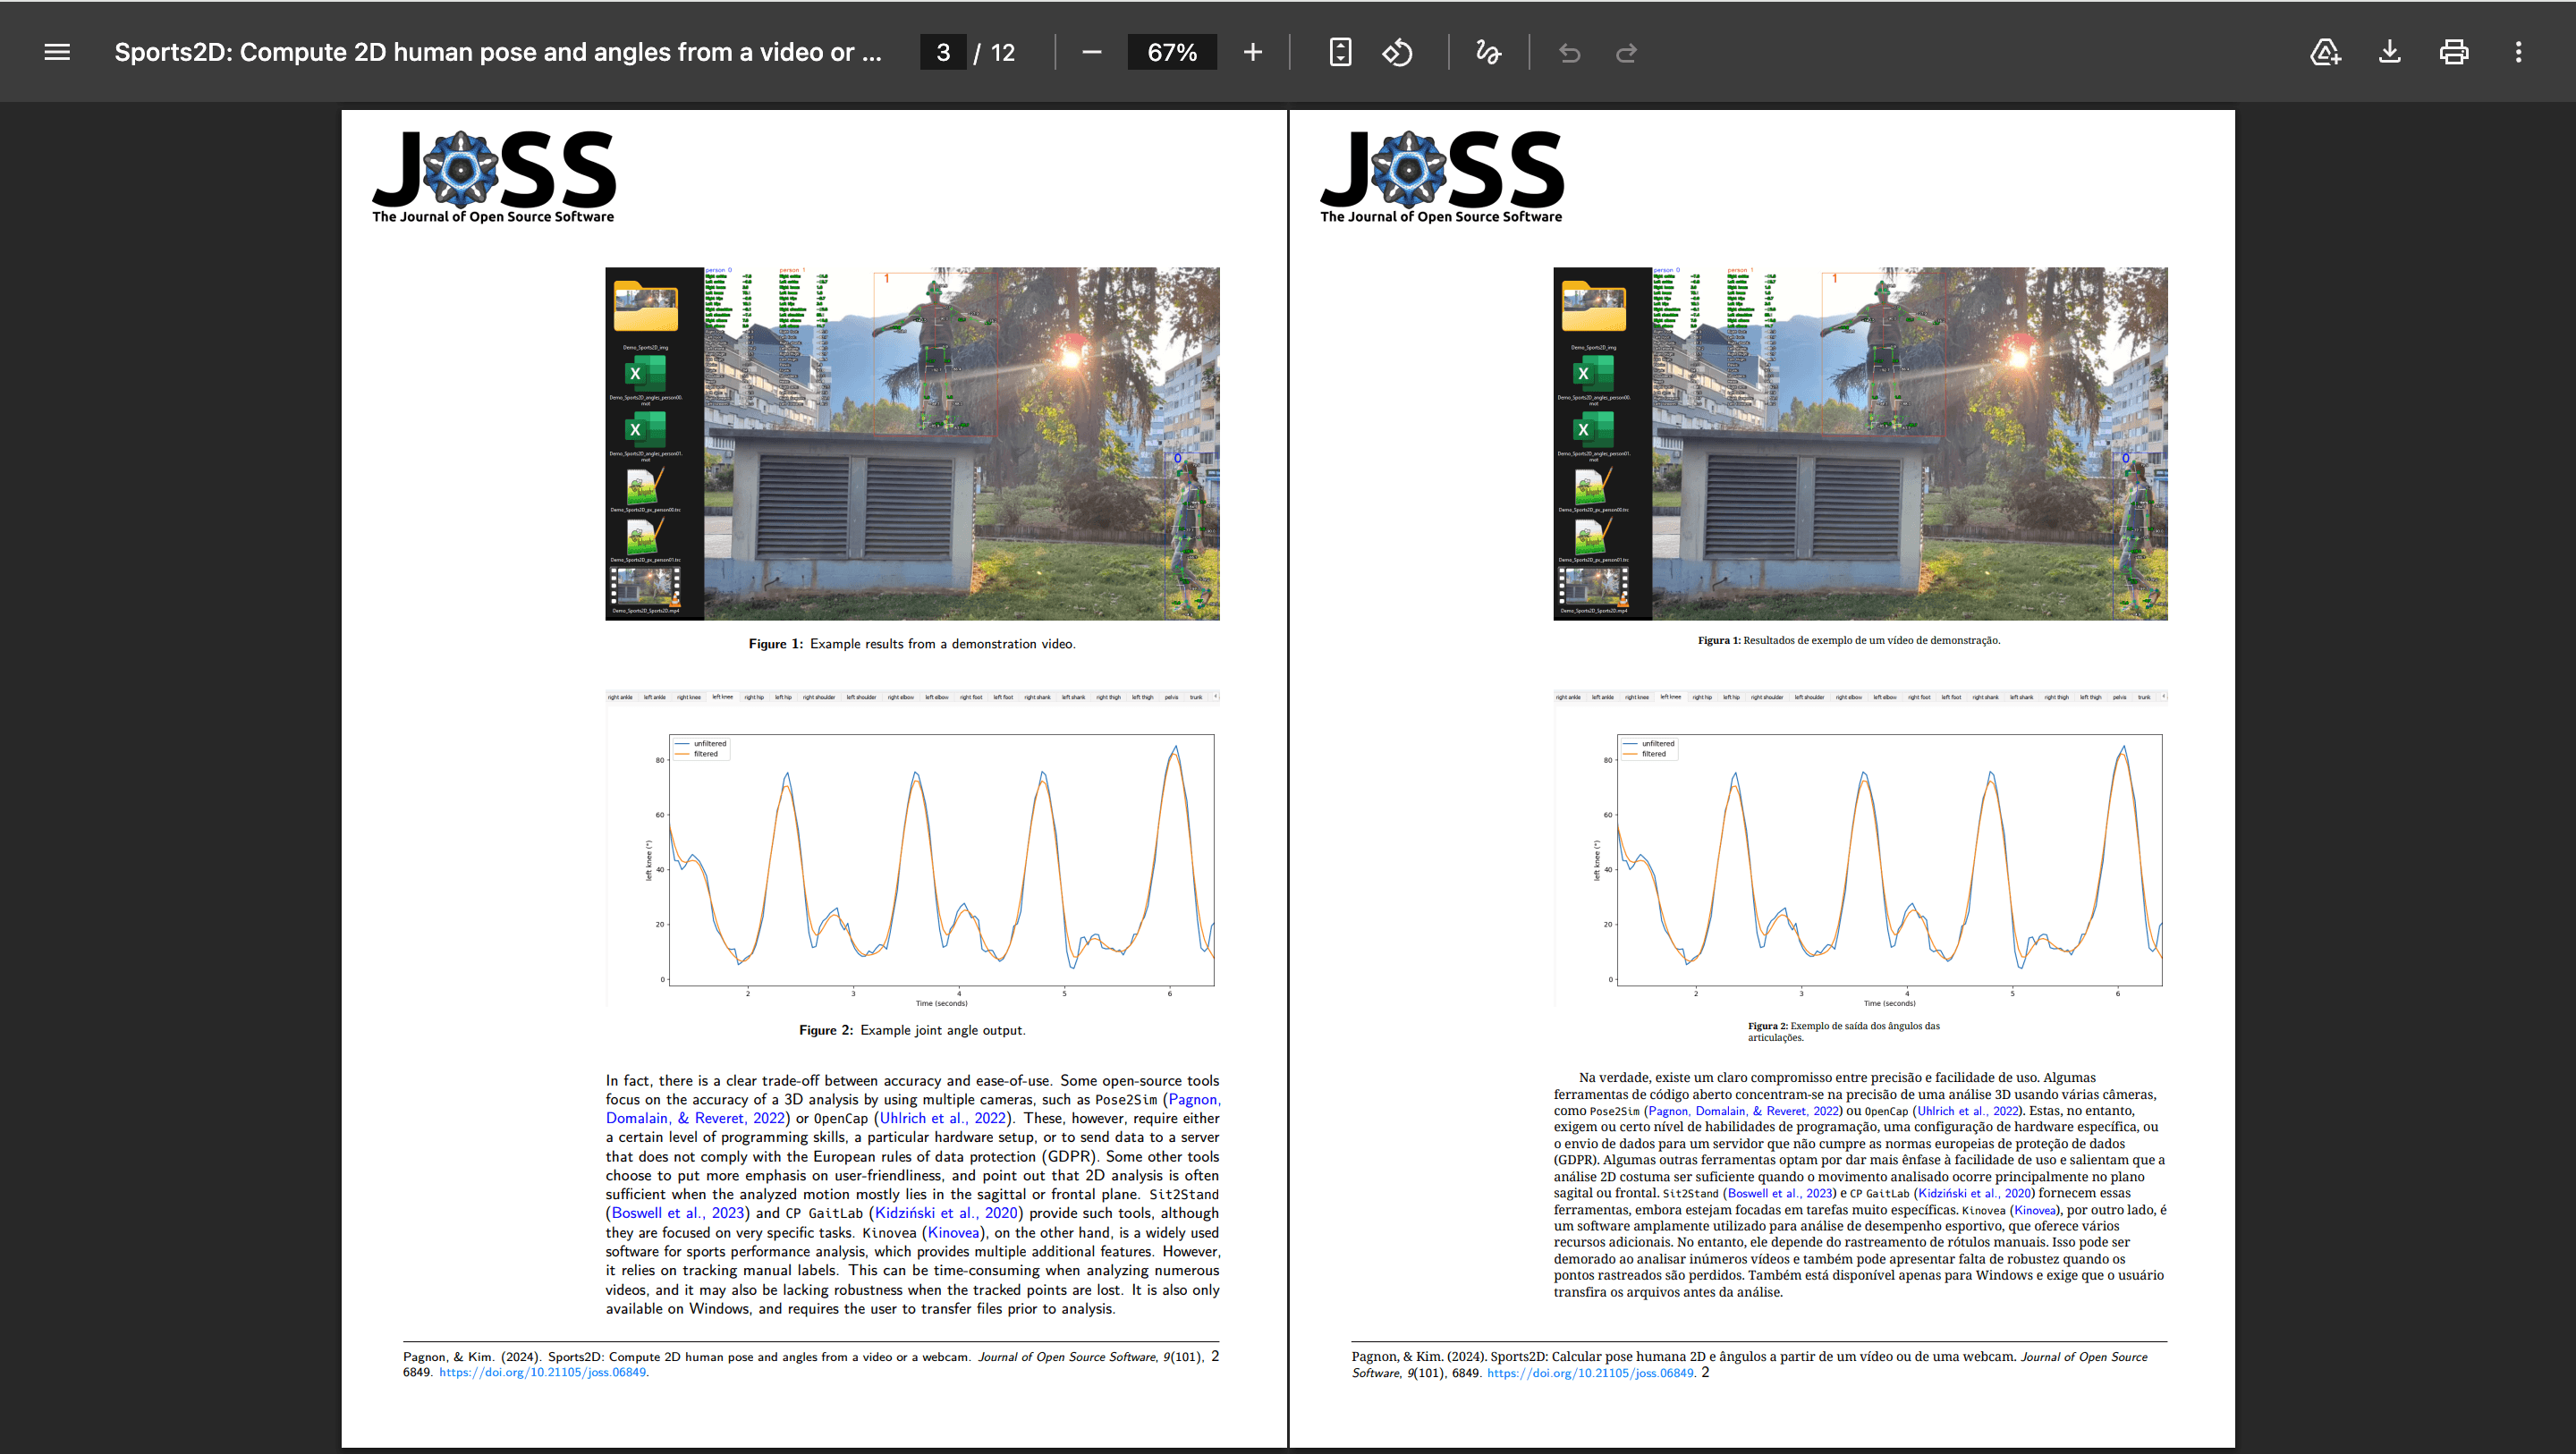Zoom in with the plus button
Viewport: 2576px width, 1454px height.
[x=1253, y=52]
